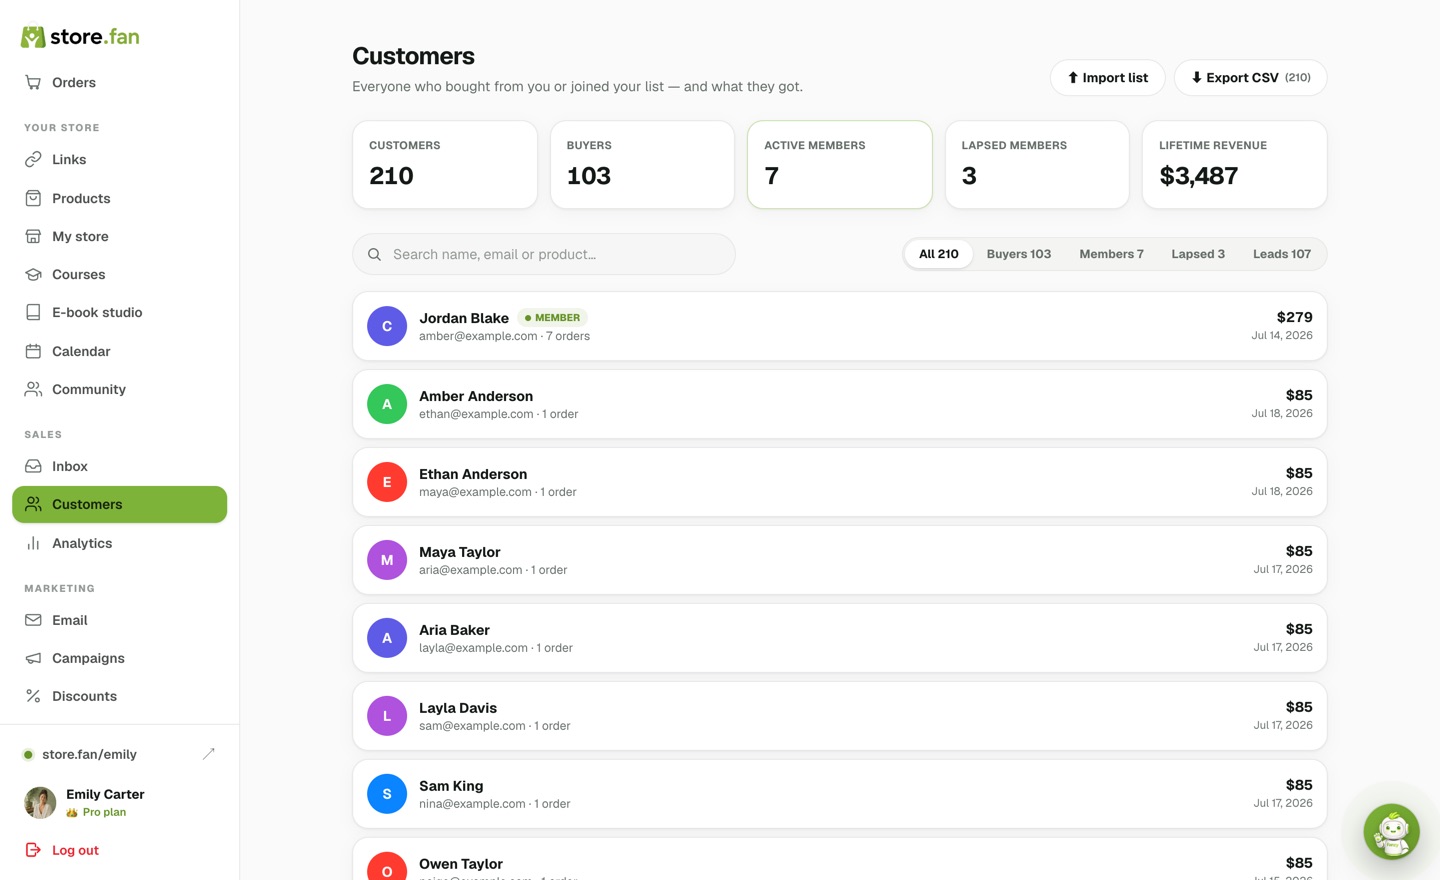Open Sam King customer row

(840, 794)
